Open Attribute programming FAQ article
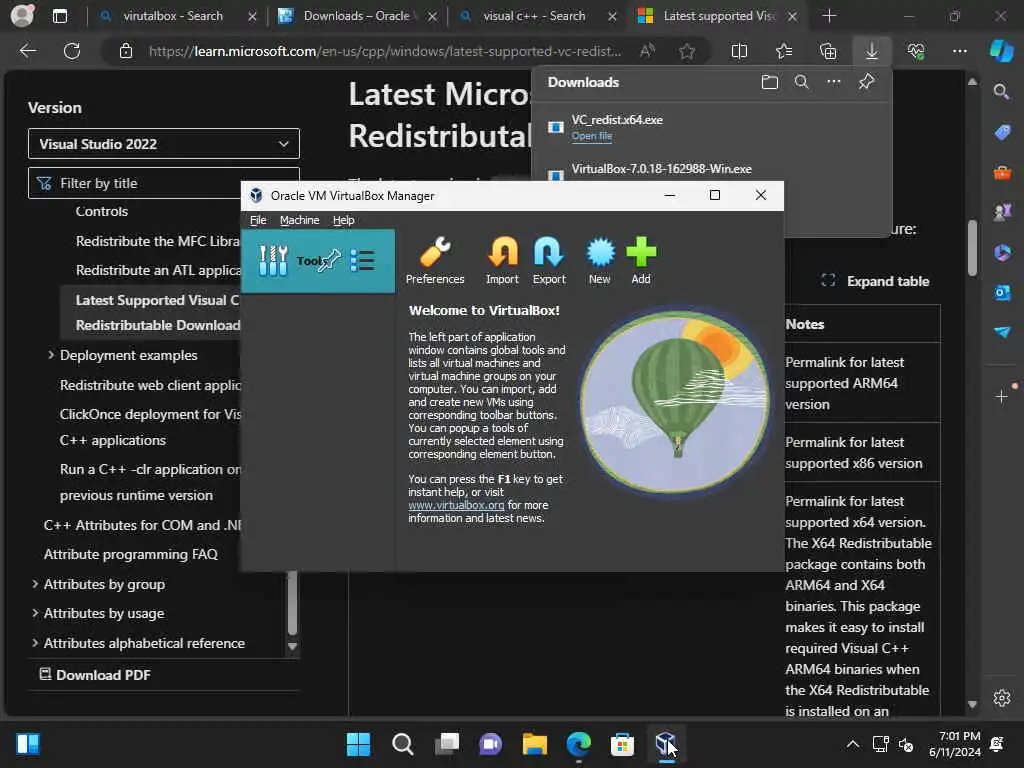 pos(131,554)
